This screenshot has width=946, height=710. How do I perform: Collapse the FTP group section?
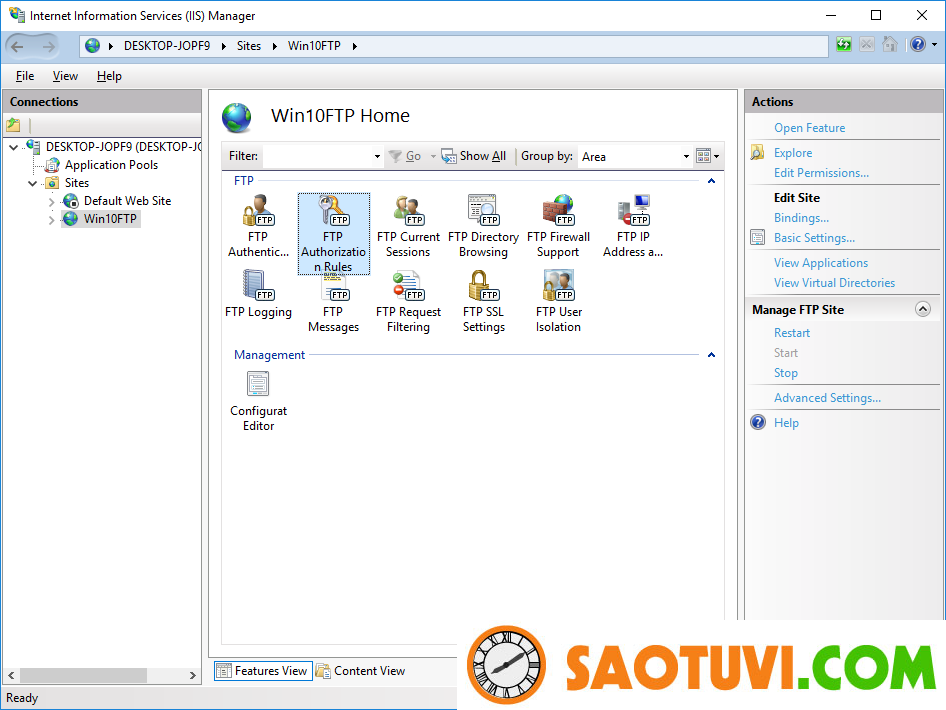[711, 181]
